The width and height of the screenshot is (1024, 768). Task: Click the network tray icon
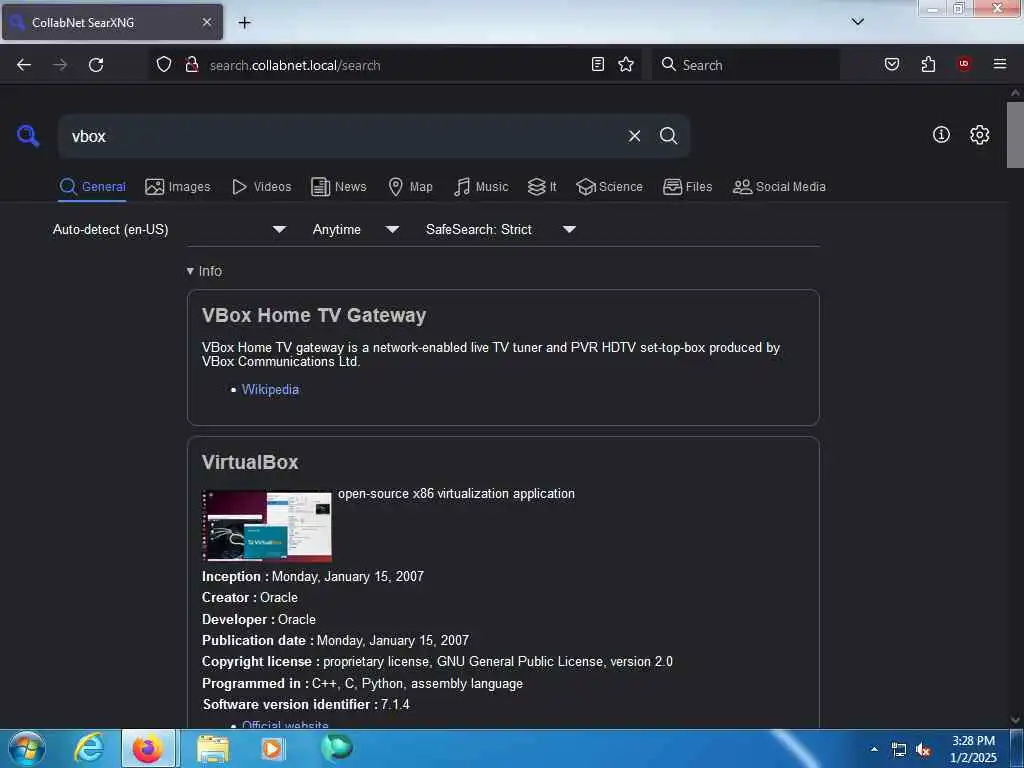pyautogui.click(x=899, y=750)
